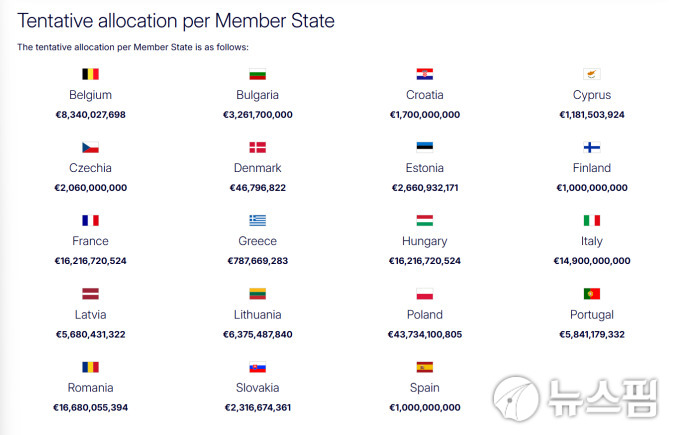The height and width of the screenshot is (435, 680).
Task: Click the Greece flag icon
Action: (x=258, y=220)
